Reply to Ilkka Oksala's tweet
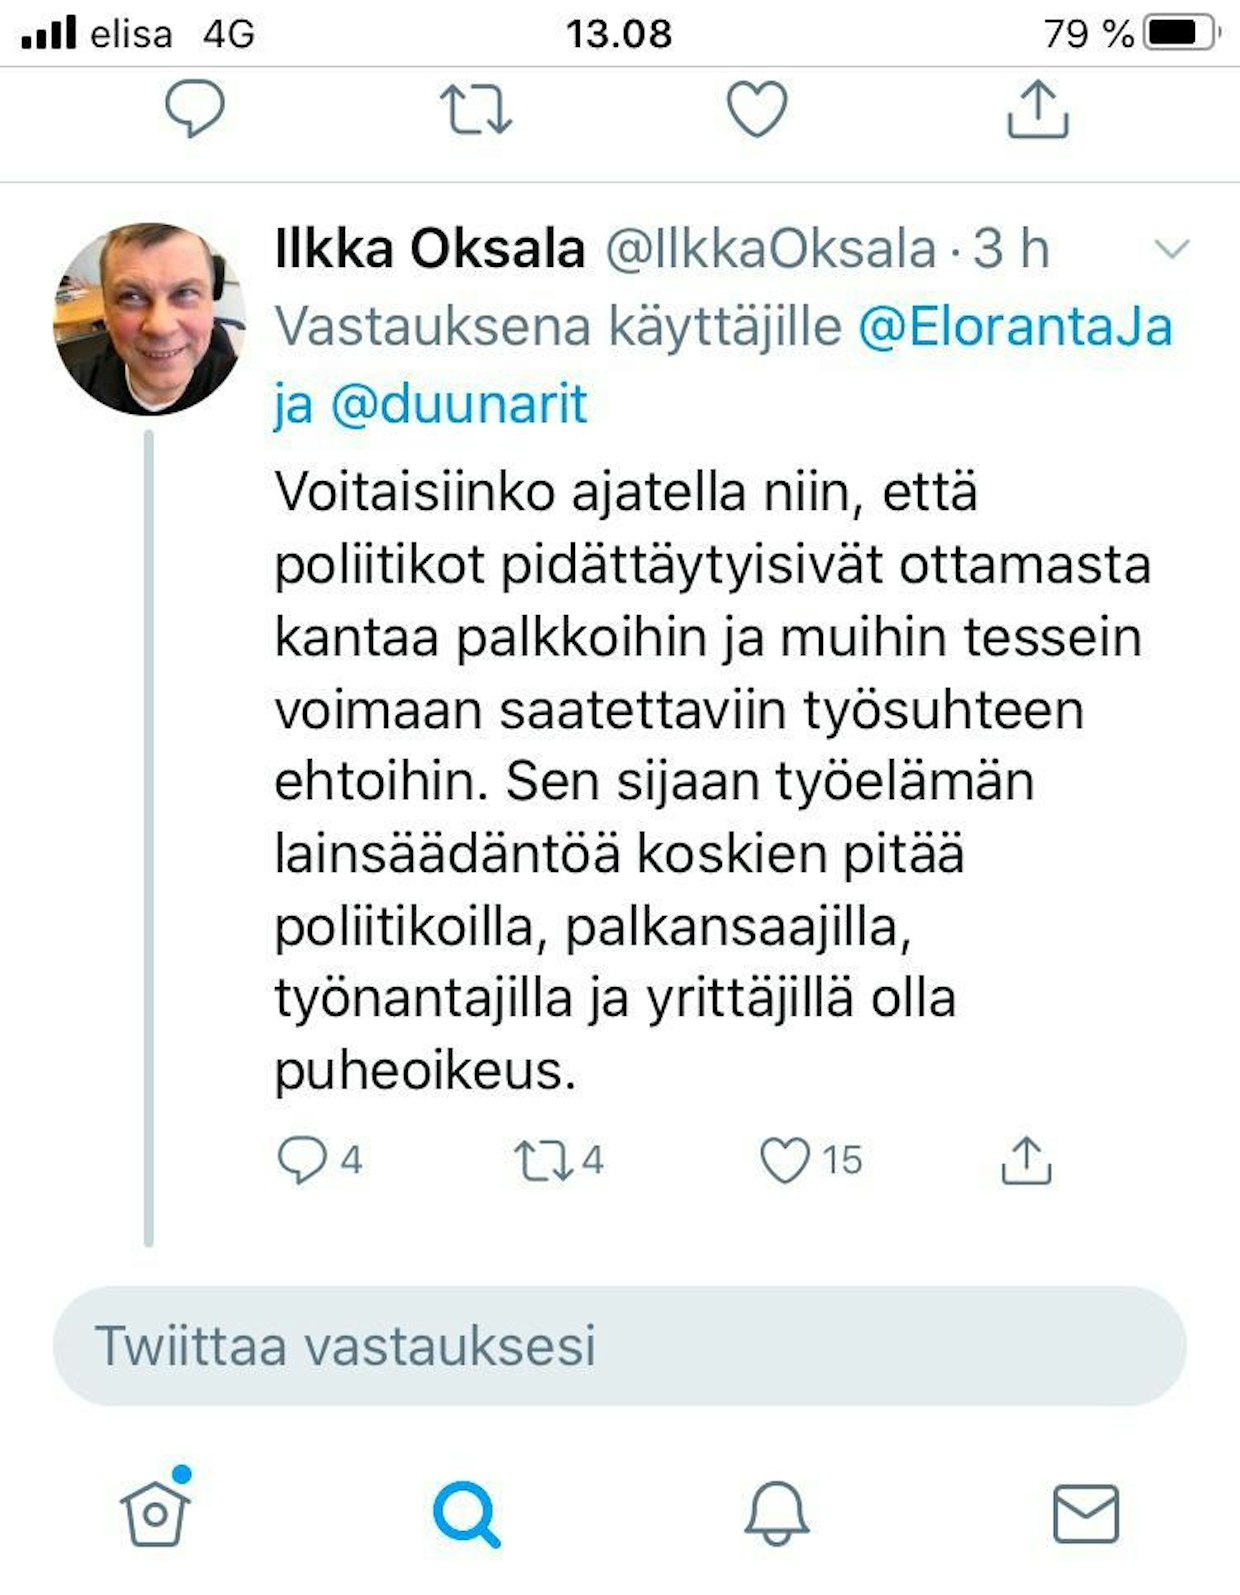Screen dimensions: 1240x1595 click(302, 1160)
